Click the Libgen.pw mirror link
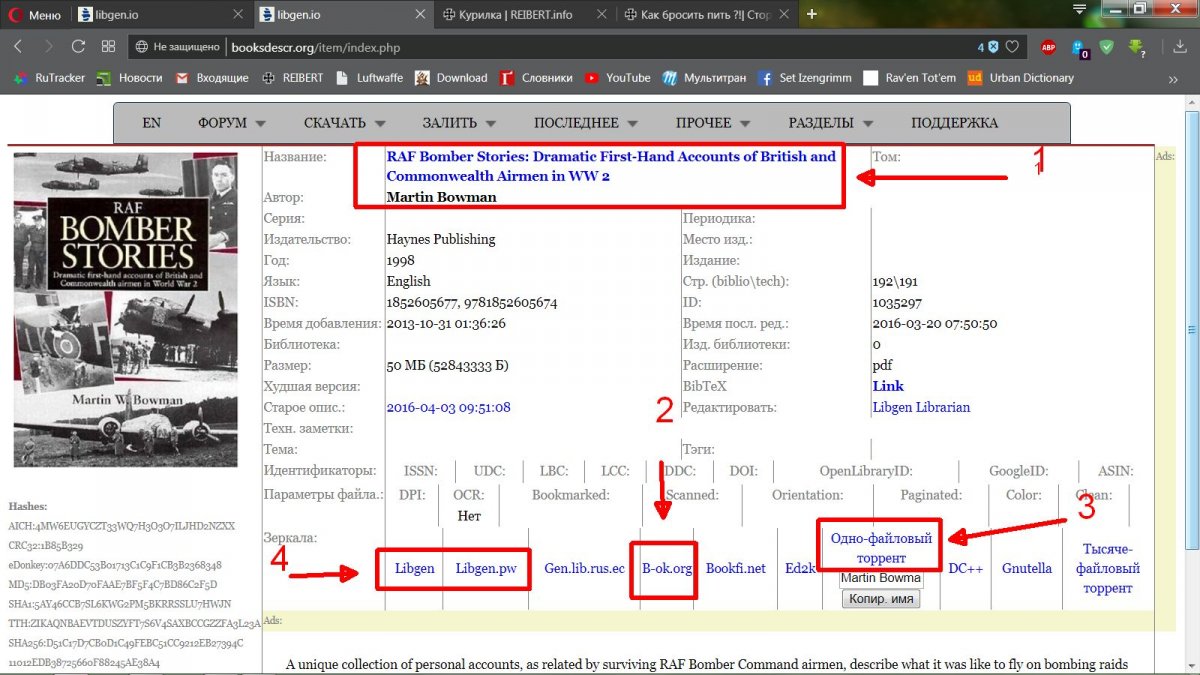The image size is (1200, 675). (486, 568)
